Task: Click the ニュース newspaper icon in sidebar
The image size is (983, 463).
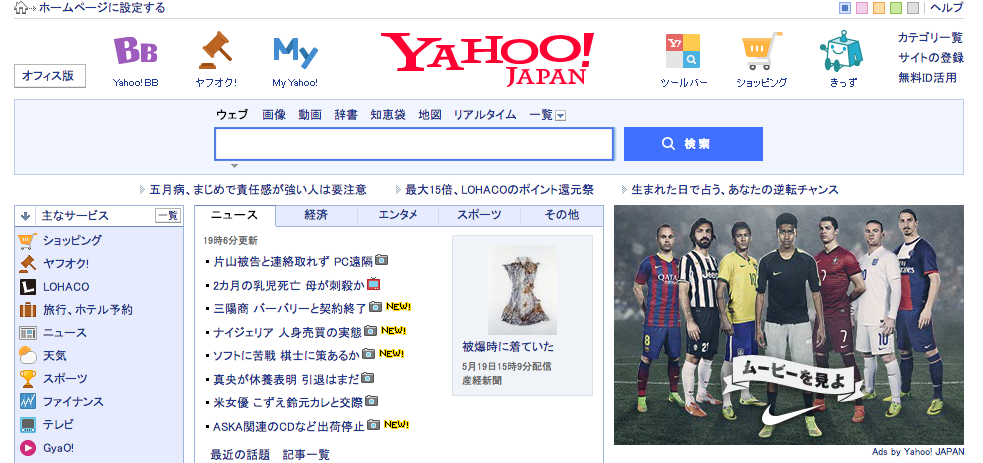Action: (28, 333)
